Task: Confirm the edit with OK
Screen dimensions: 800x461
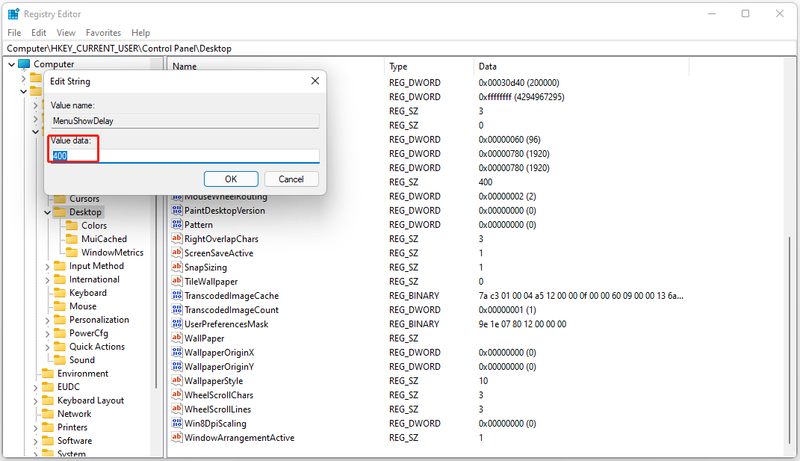Action: tap(231, 179)
